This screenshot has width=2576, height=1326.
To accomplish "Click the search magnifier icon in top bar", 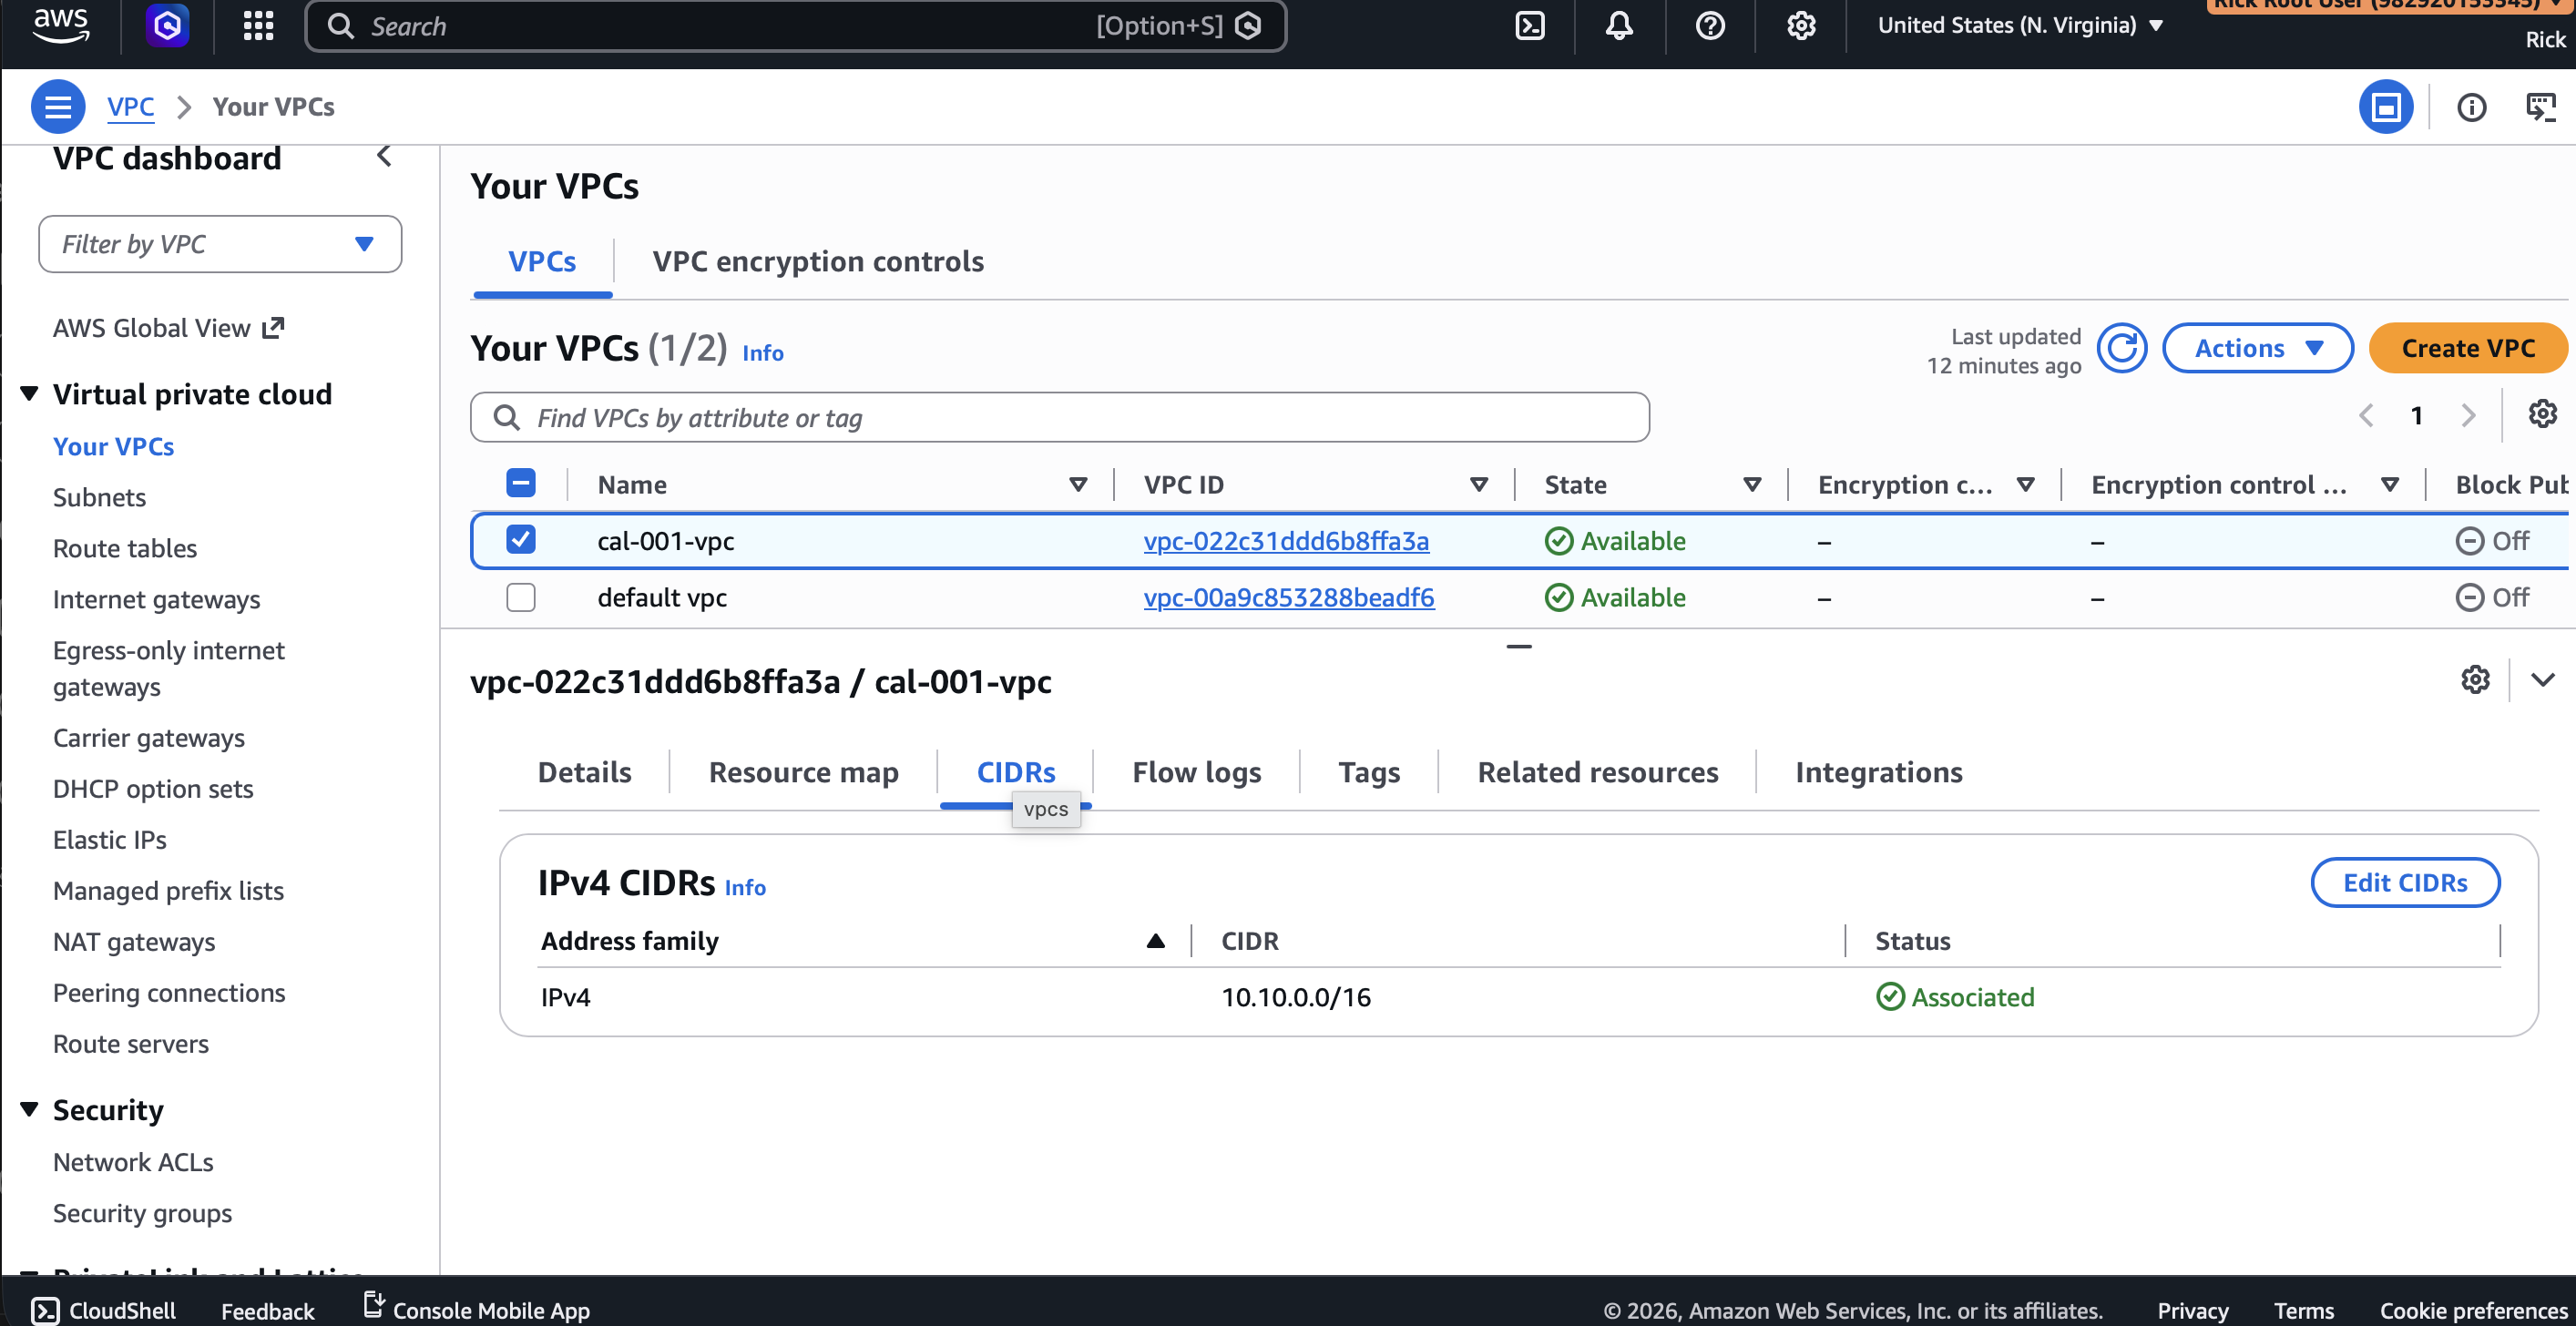I will click(341, 26).
